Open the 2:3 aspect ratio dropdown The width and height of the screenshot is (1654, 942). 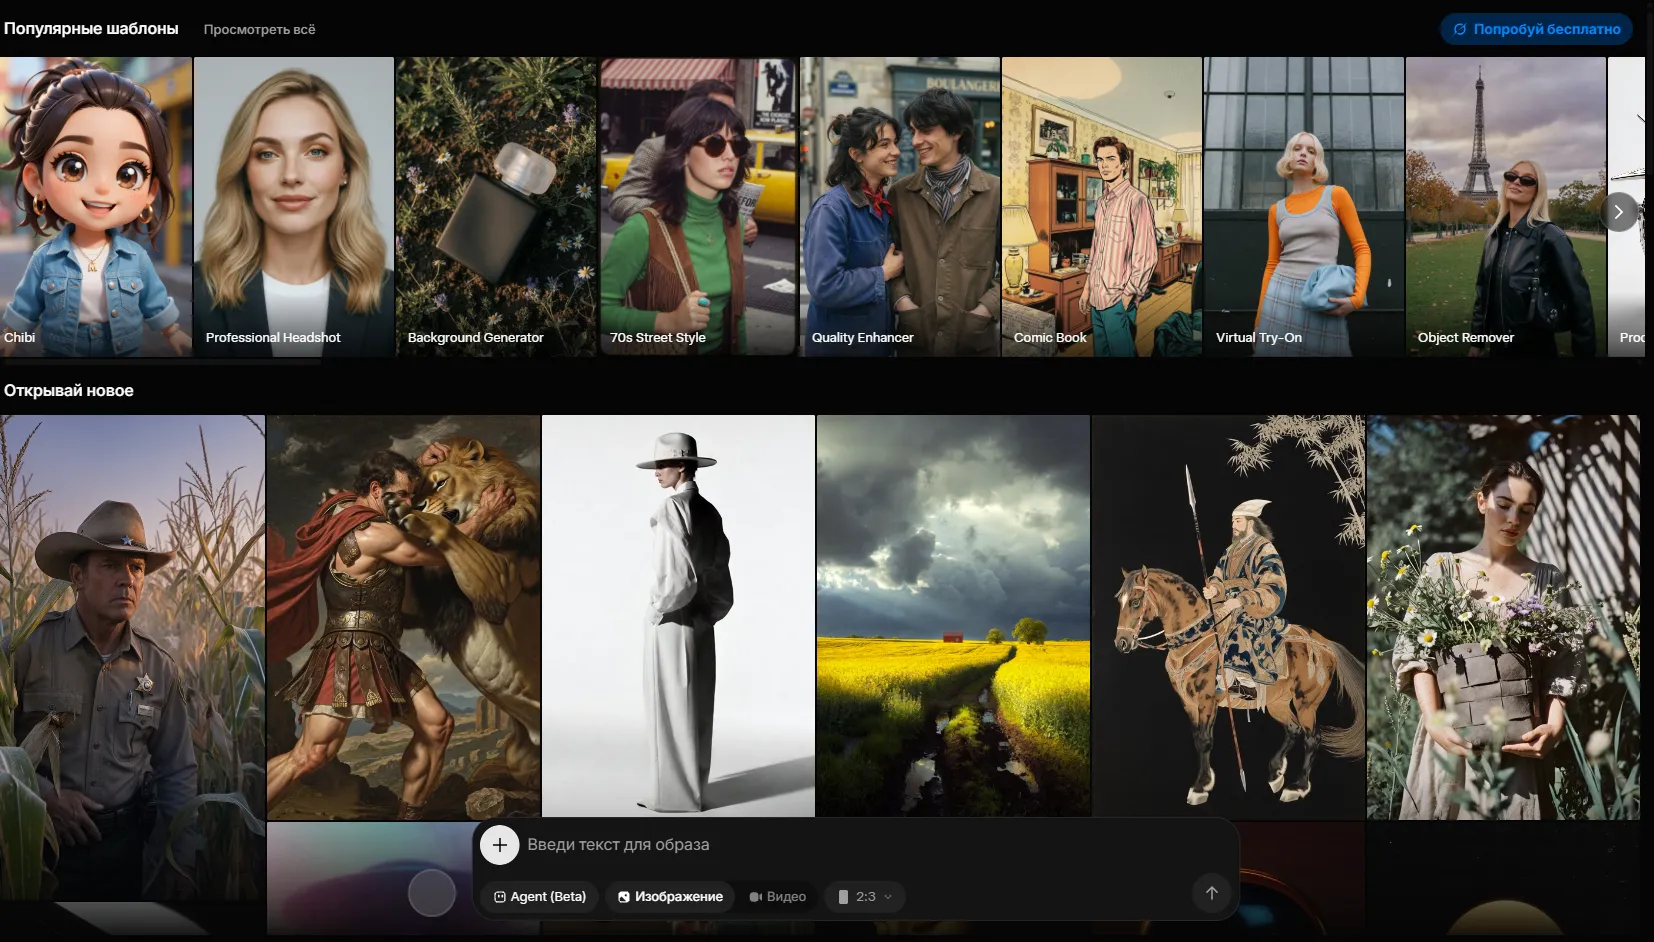pos(865,897)
